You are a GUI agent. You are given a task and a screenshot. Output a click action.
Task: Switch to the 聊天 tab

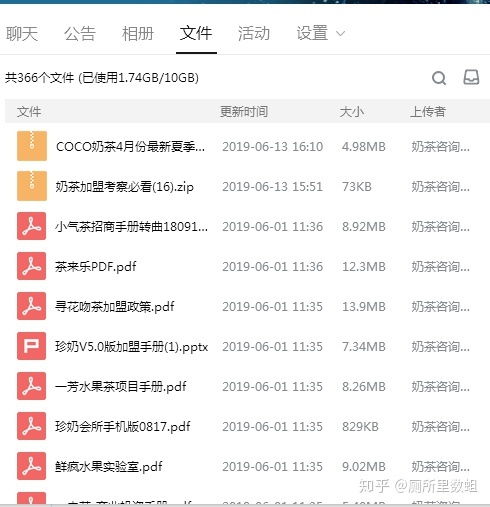pos(22,33)
